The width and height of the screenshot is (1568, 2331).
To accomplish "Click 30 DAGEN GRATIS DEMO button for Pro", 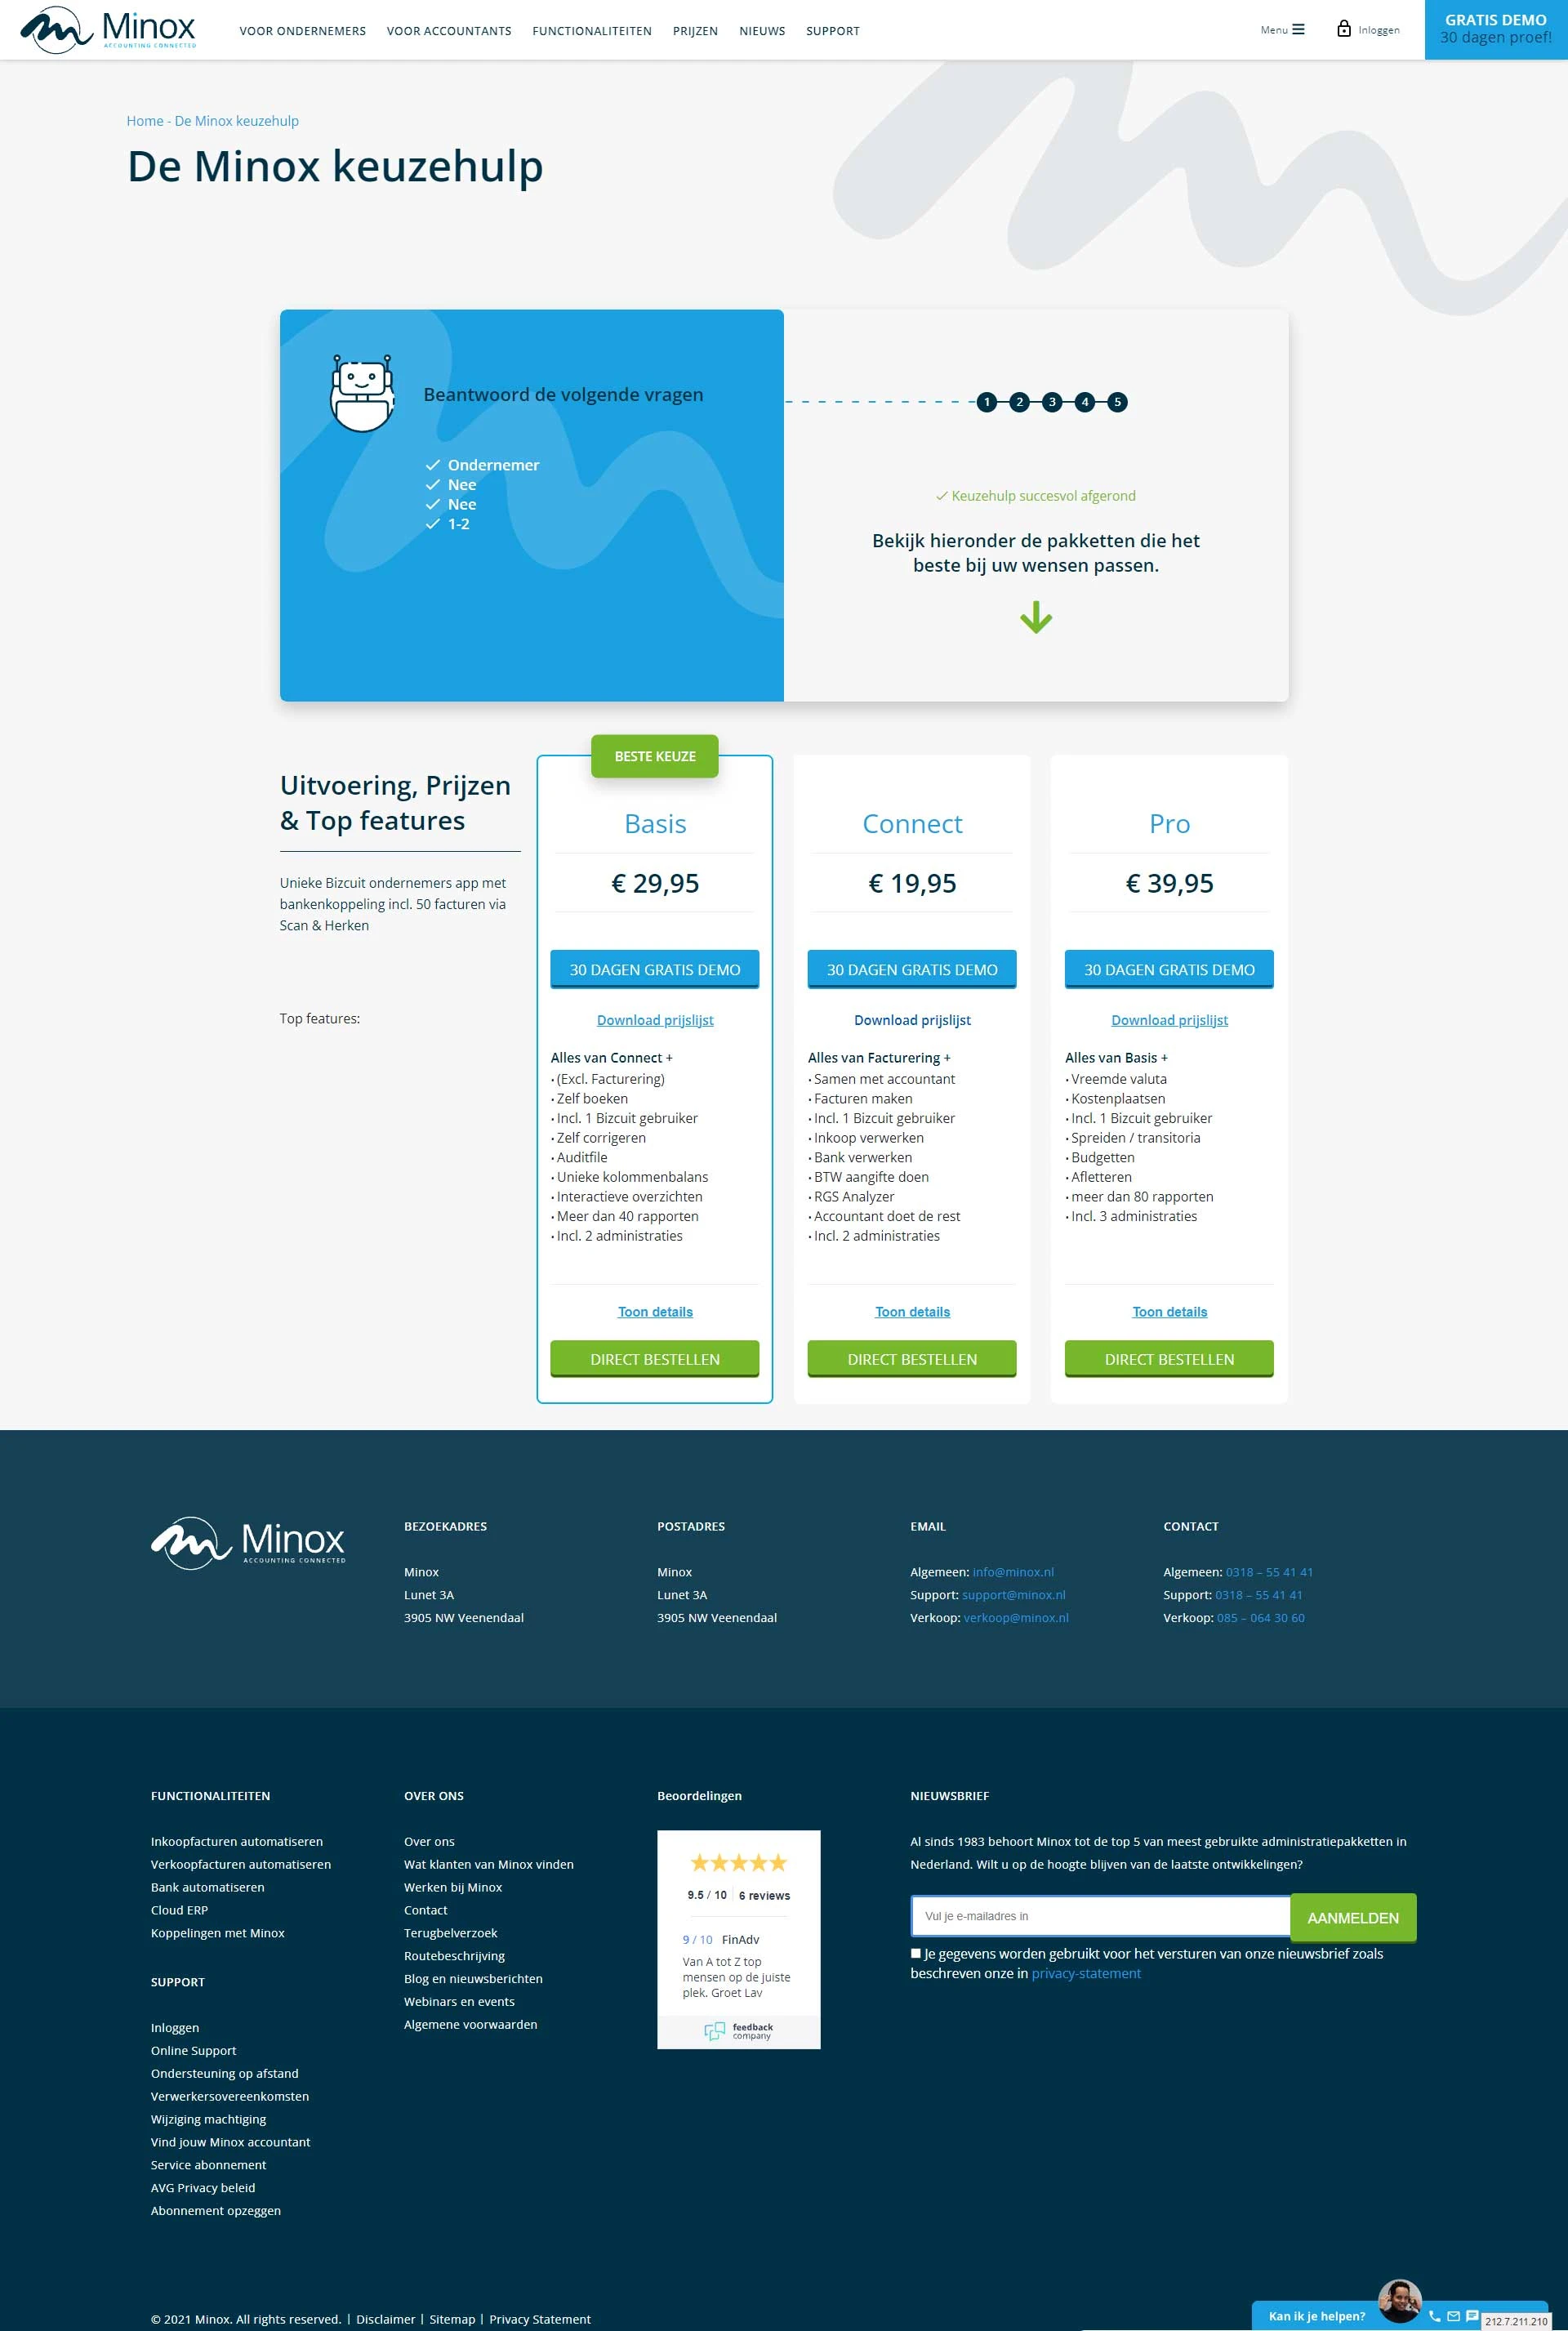I will pos(1169,969).
